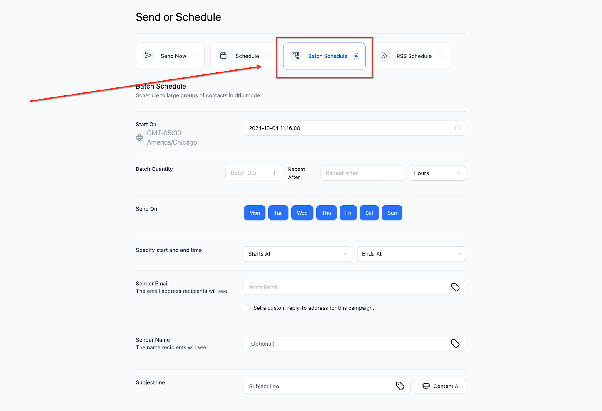Open the calendar icon in Start On field
This screenshot has height=411, width=602.
[457, 128]
